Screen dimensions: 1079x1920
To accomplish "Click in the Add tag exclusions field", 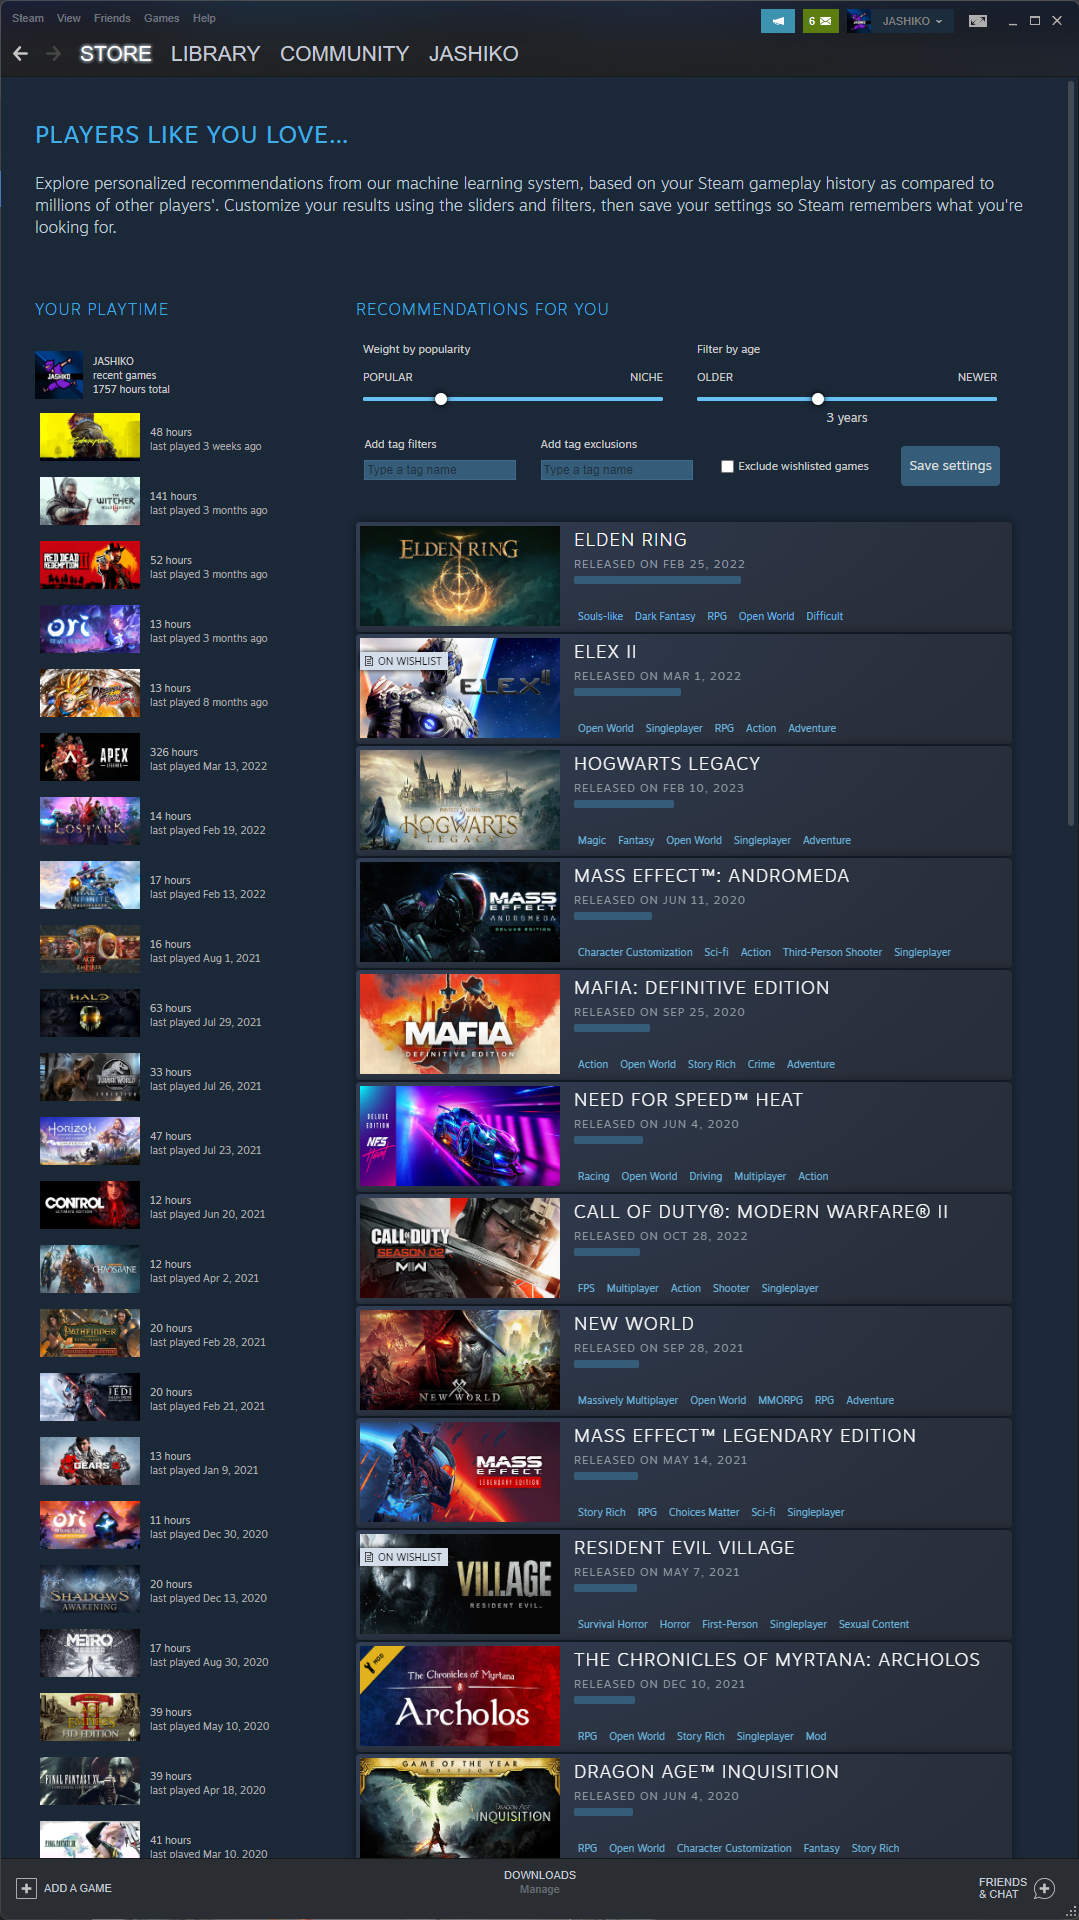I will click(617, 470).
